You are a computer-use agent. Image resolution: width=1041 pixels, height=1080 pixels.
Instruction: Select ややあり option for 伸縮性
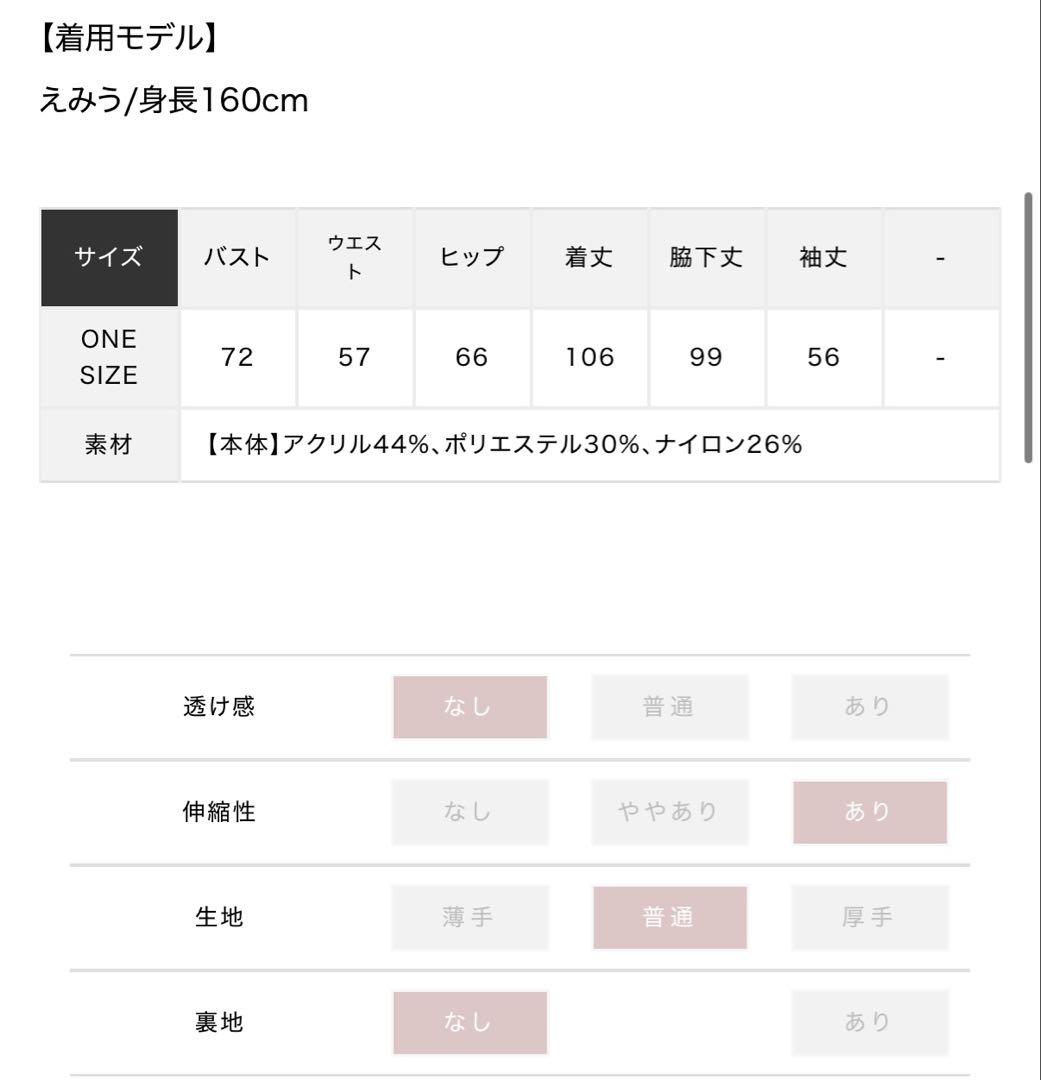point(670,812)
